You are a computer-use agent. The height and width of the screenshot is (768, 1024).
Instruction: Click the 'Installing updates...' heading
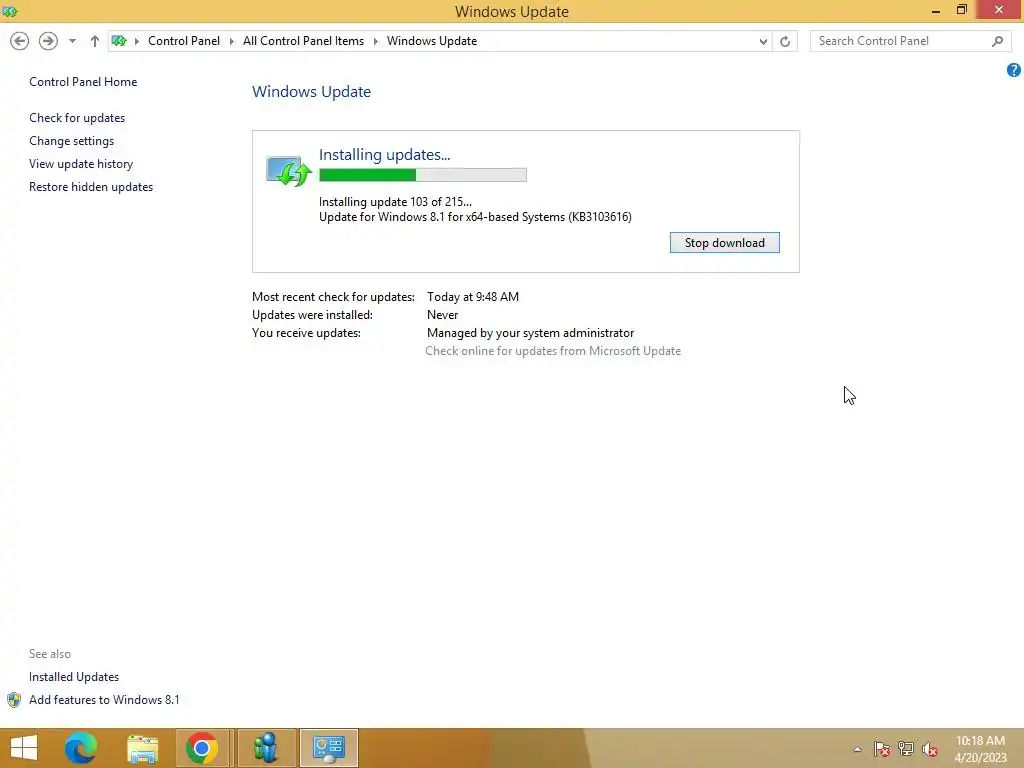click(385, 155)
